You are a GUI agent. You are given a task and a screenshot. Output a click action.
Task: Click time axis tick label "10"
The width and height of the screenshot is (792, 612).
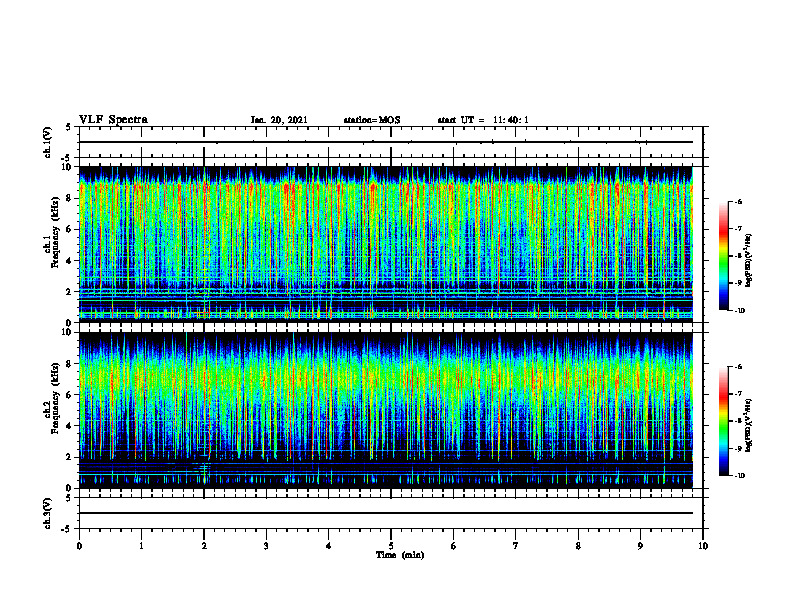point(703,546)
